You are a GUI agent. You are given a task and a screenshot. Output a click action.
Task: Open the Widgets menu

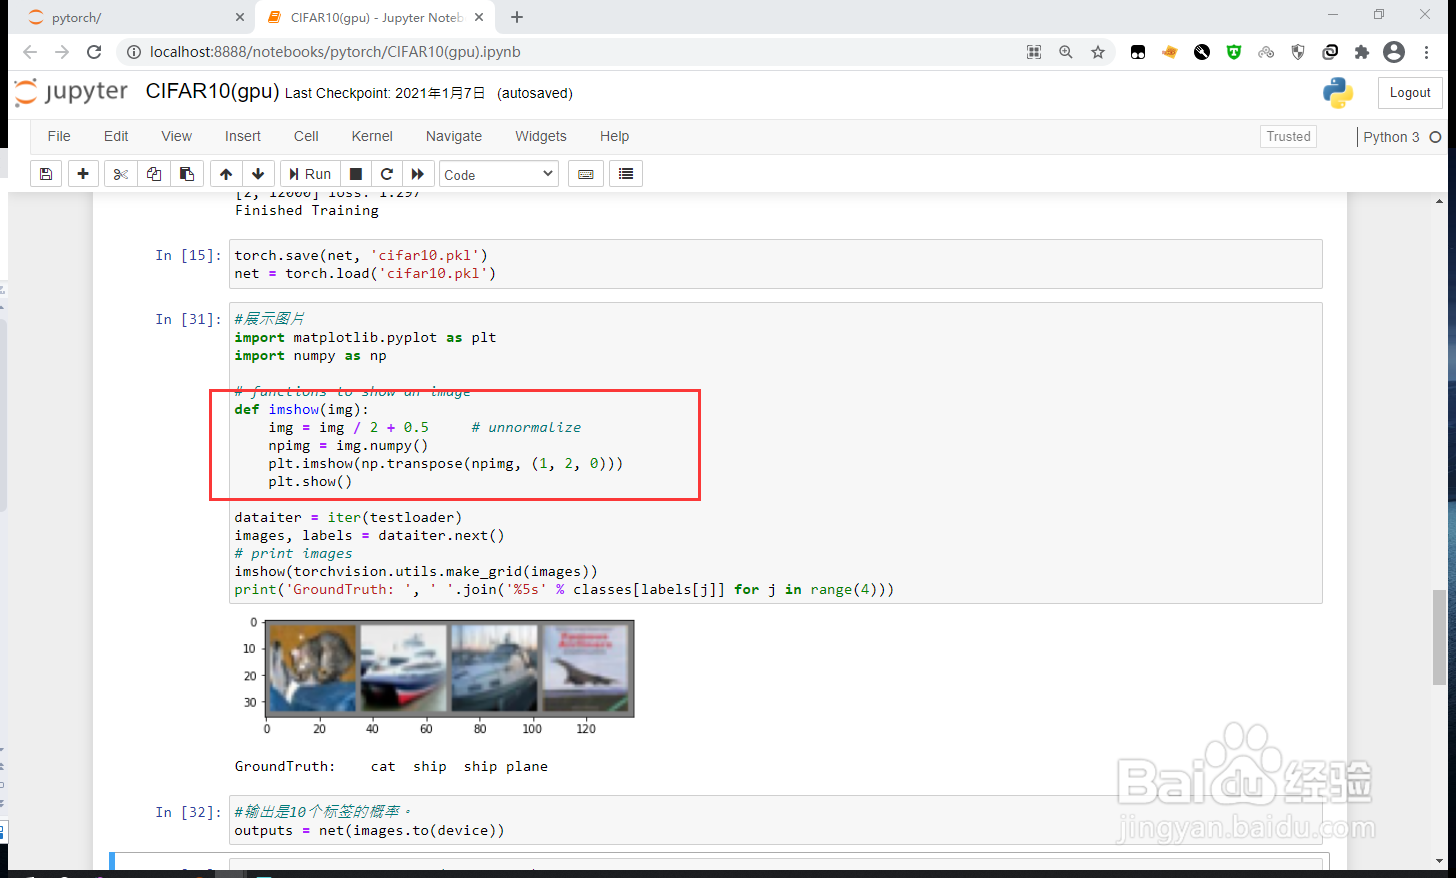click(541, 136)
